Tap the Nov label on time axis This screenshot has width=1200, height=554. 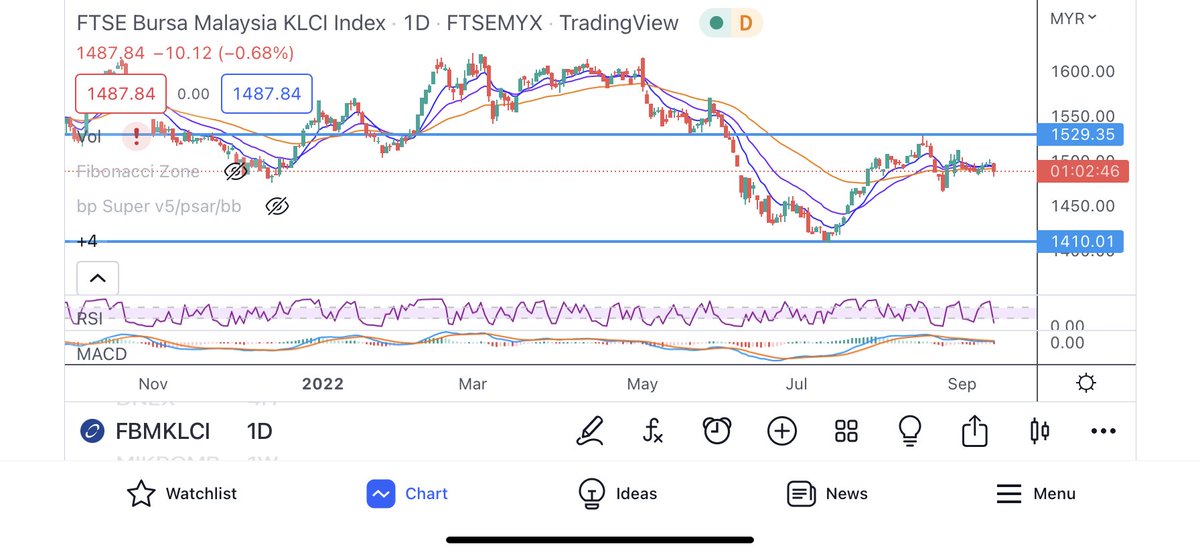[x=152, y=384]
